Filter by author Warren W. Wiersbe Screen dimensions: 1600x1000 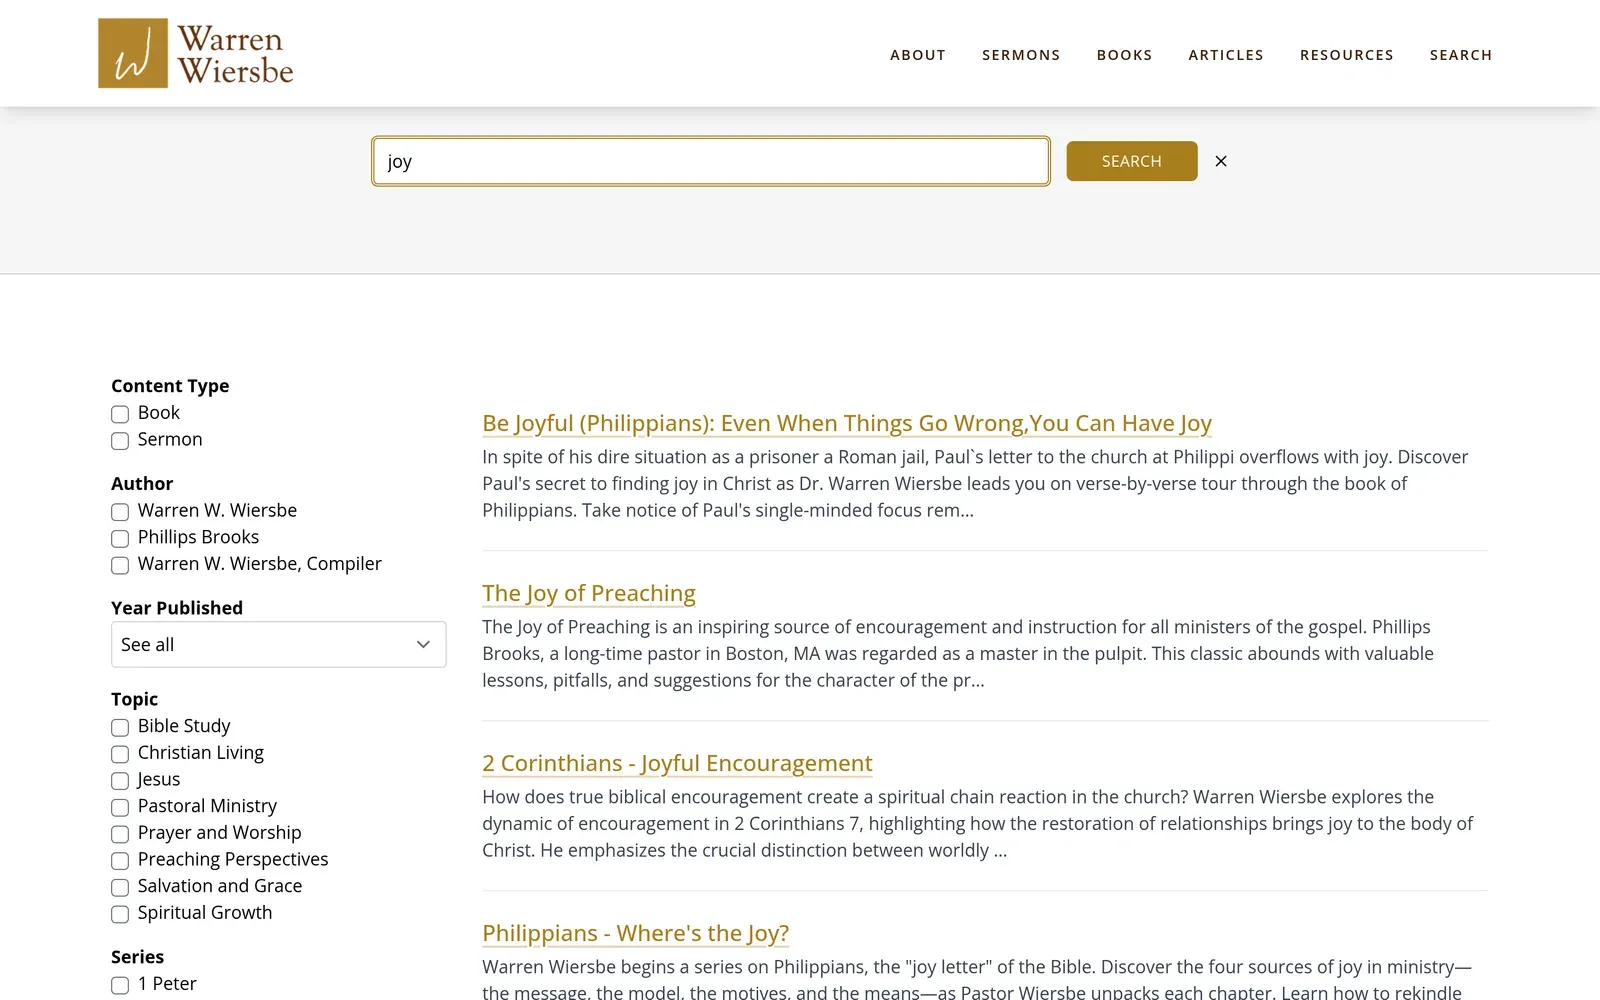coord(120,512)
